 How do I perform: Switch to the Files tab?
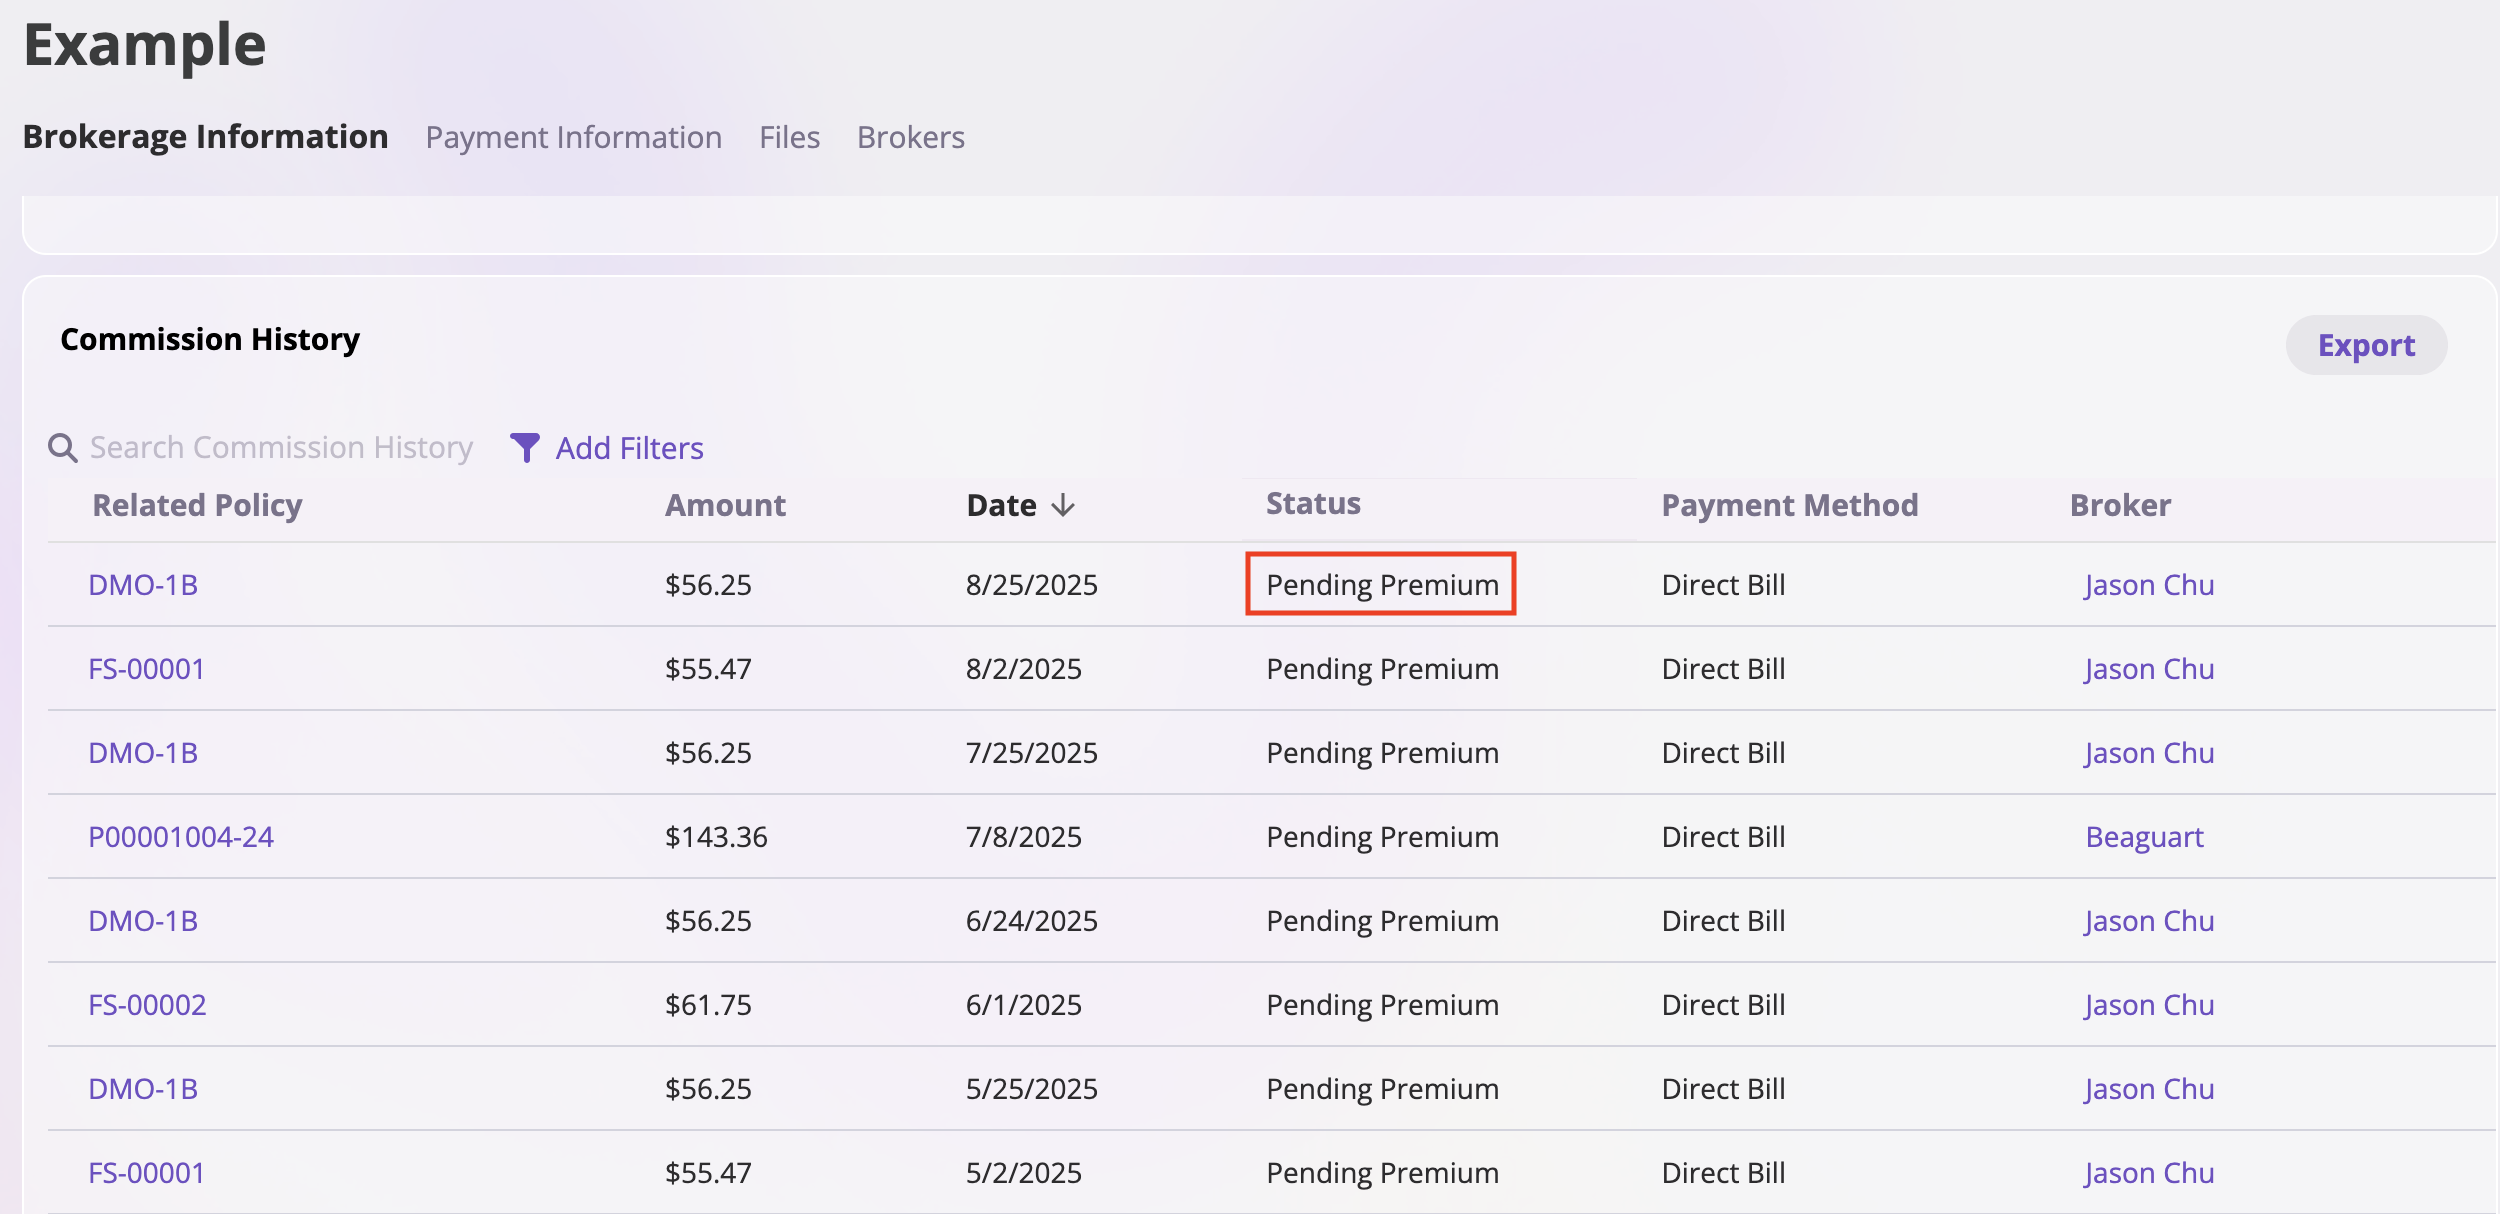(789, 137)
